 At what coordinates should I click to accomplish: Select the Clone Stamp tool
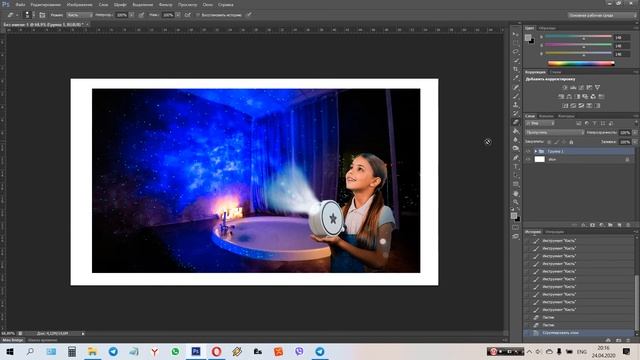(x=516, y=105)
